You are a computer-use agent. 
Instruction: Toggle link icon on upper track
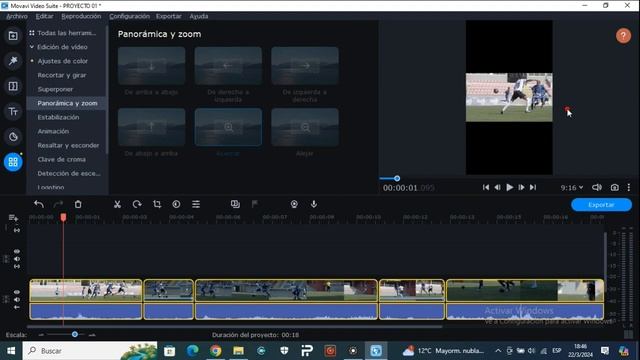pos(17,267)
